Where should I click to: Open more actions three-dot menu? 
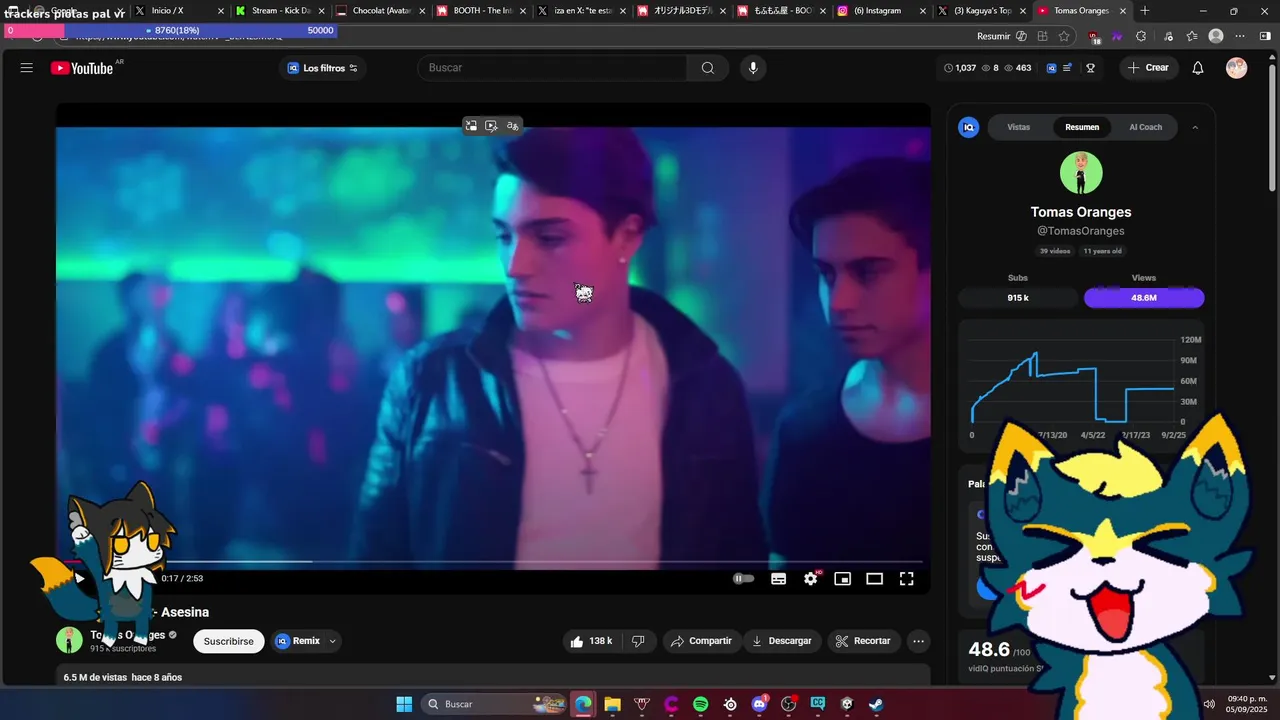918,641
